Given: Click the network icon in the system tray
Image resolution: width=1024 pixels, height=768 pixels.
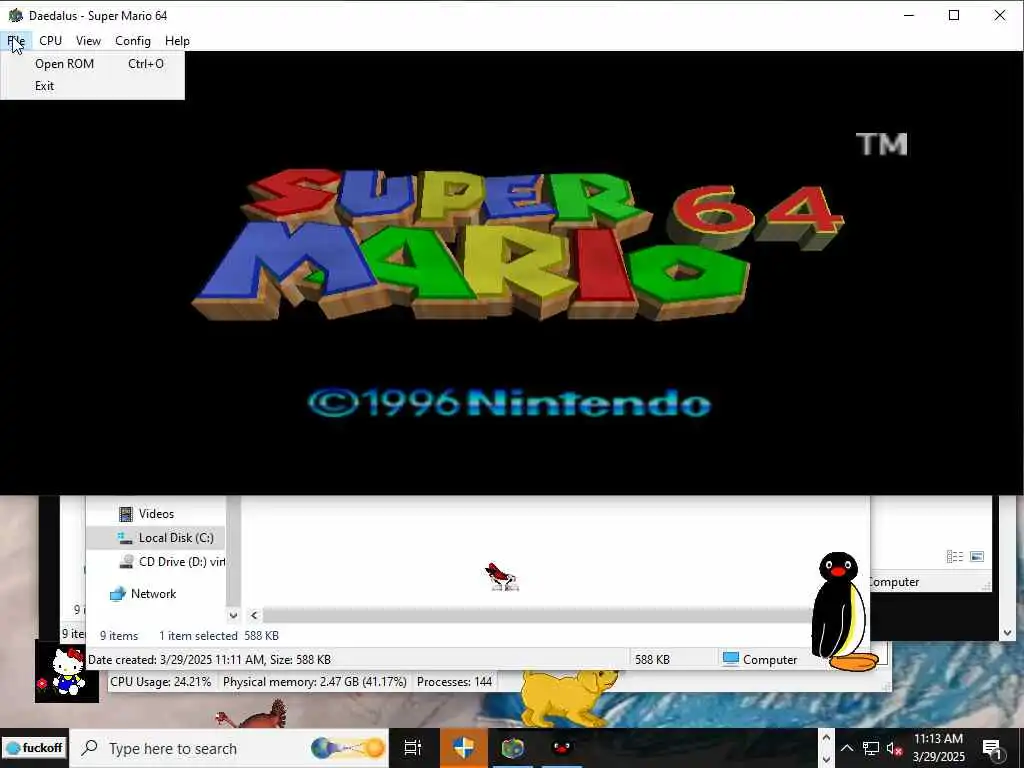Looking at the screenshot, I should (871, 748).
